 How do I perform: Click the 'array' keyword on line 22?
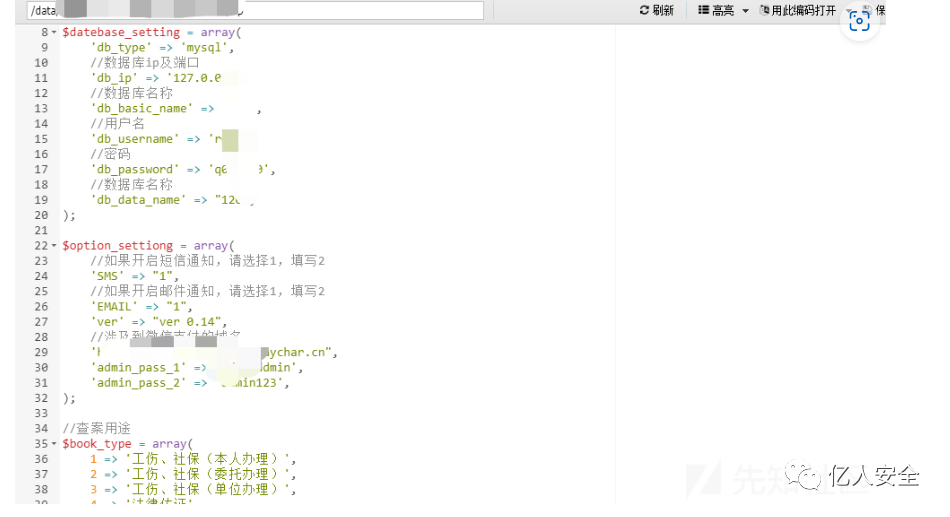(x=211, y=245)
